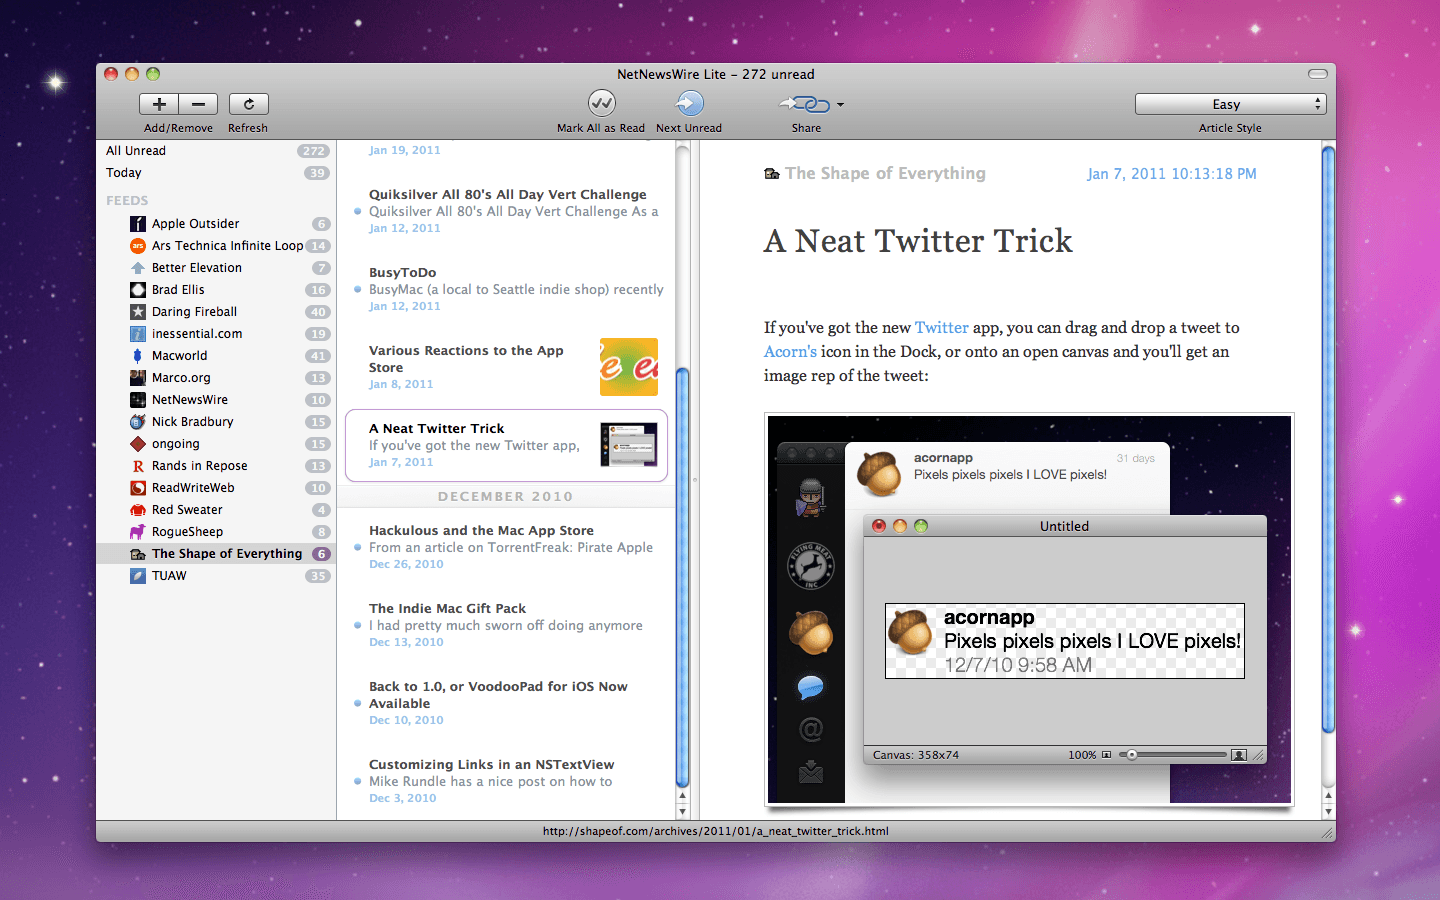Open the TUAW feed row
Viewport: 1440px width, 900px height.
[x=216, y=576]
